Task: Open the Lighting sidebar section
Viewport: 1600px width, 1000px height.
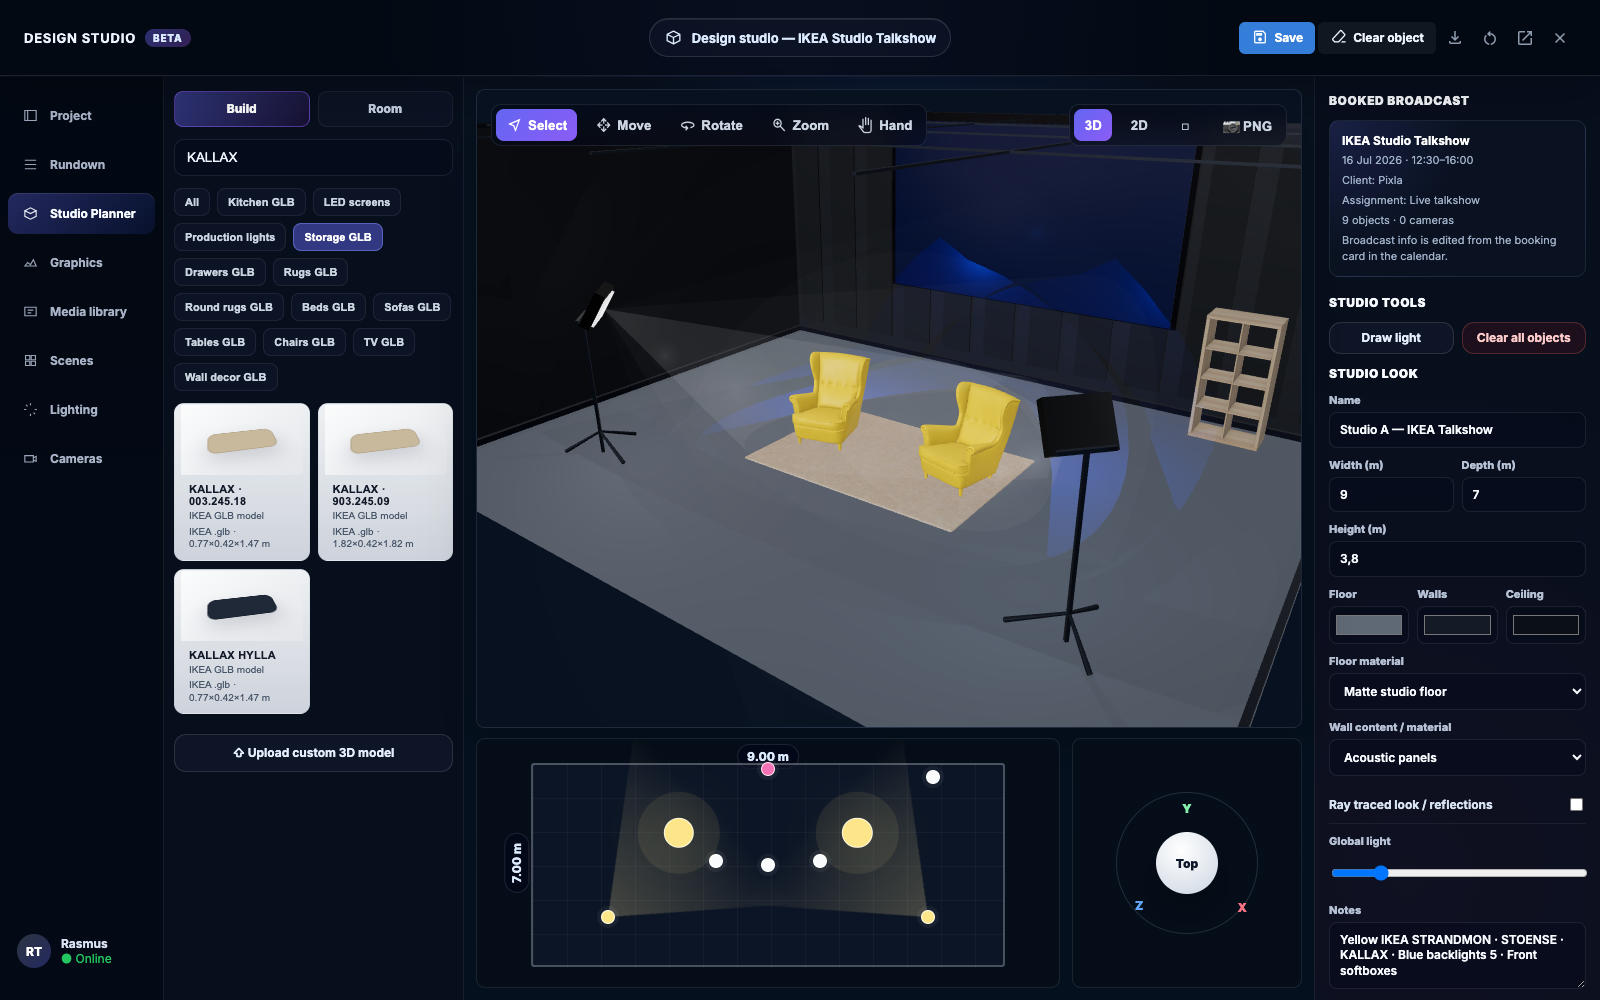Action: (x=81, y=410)
